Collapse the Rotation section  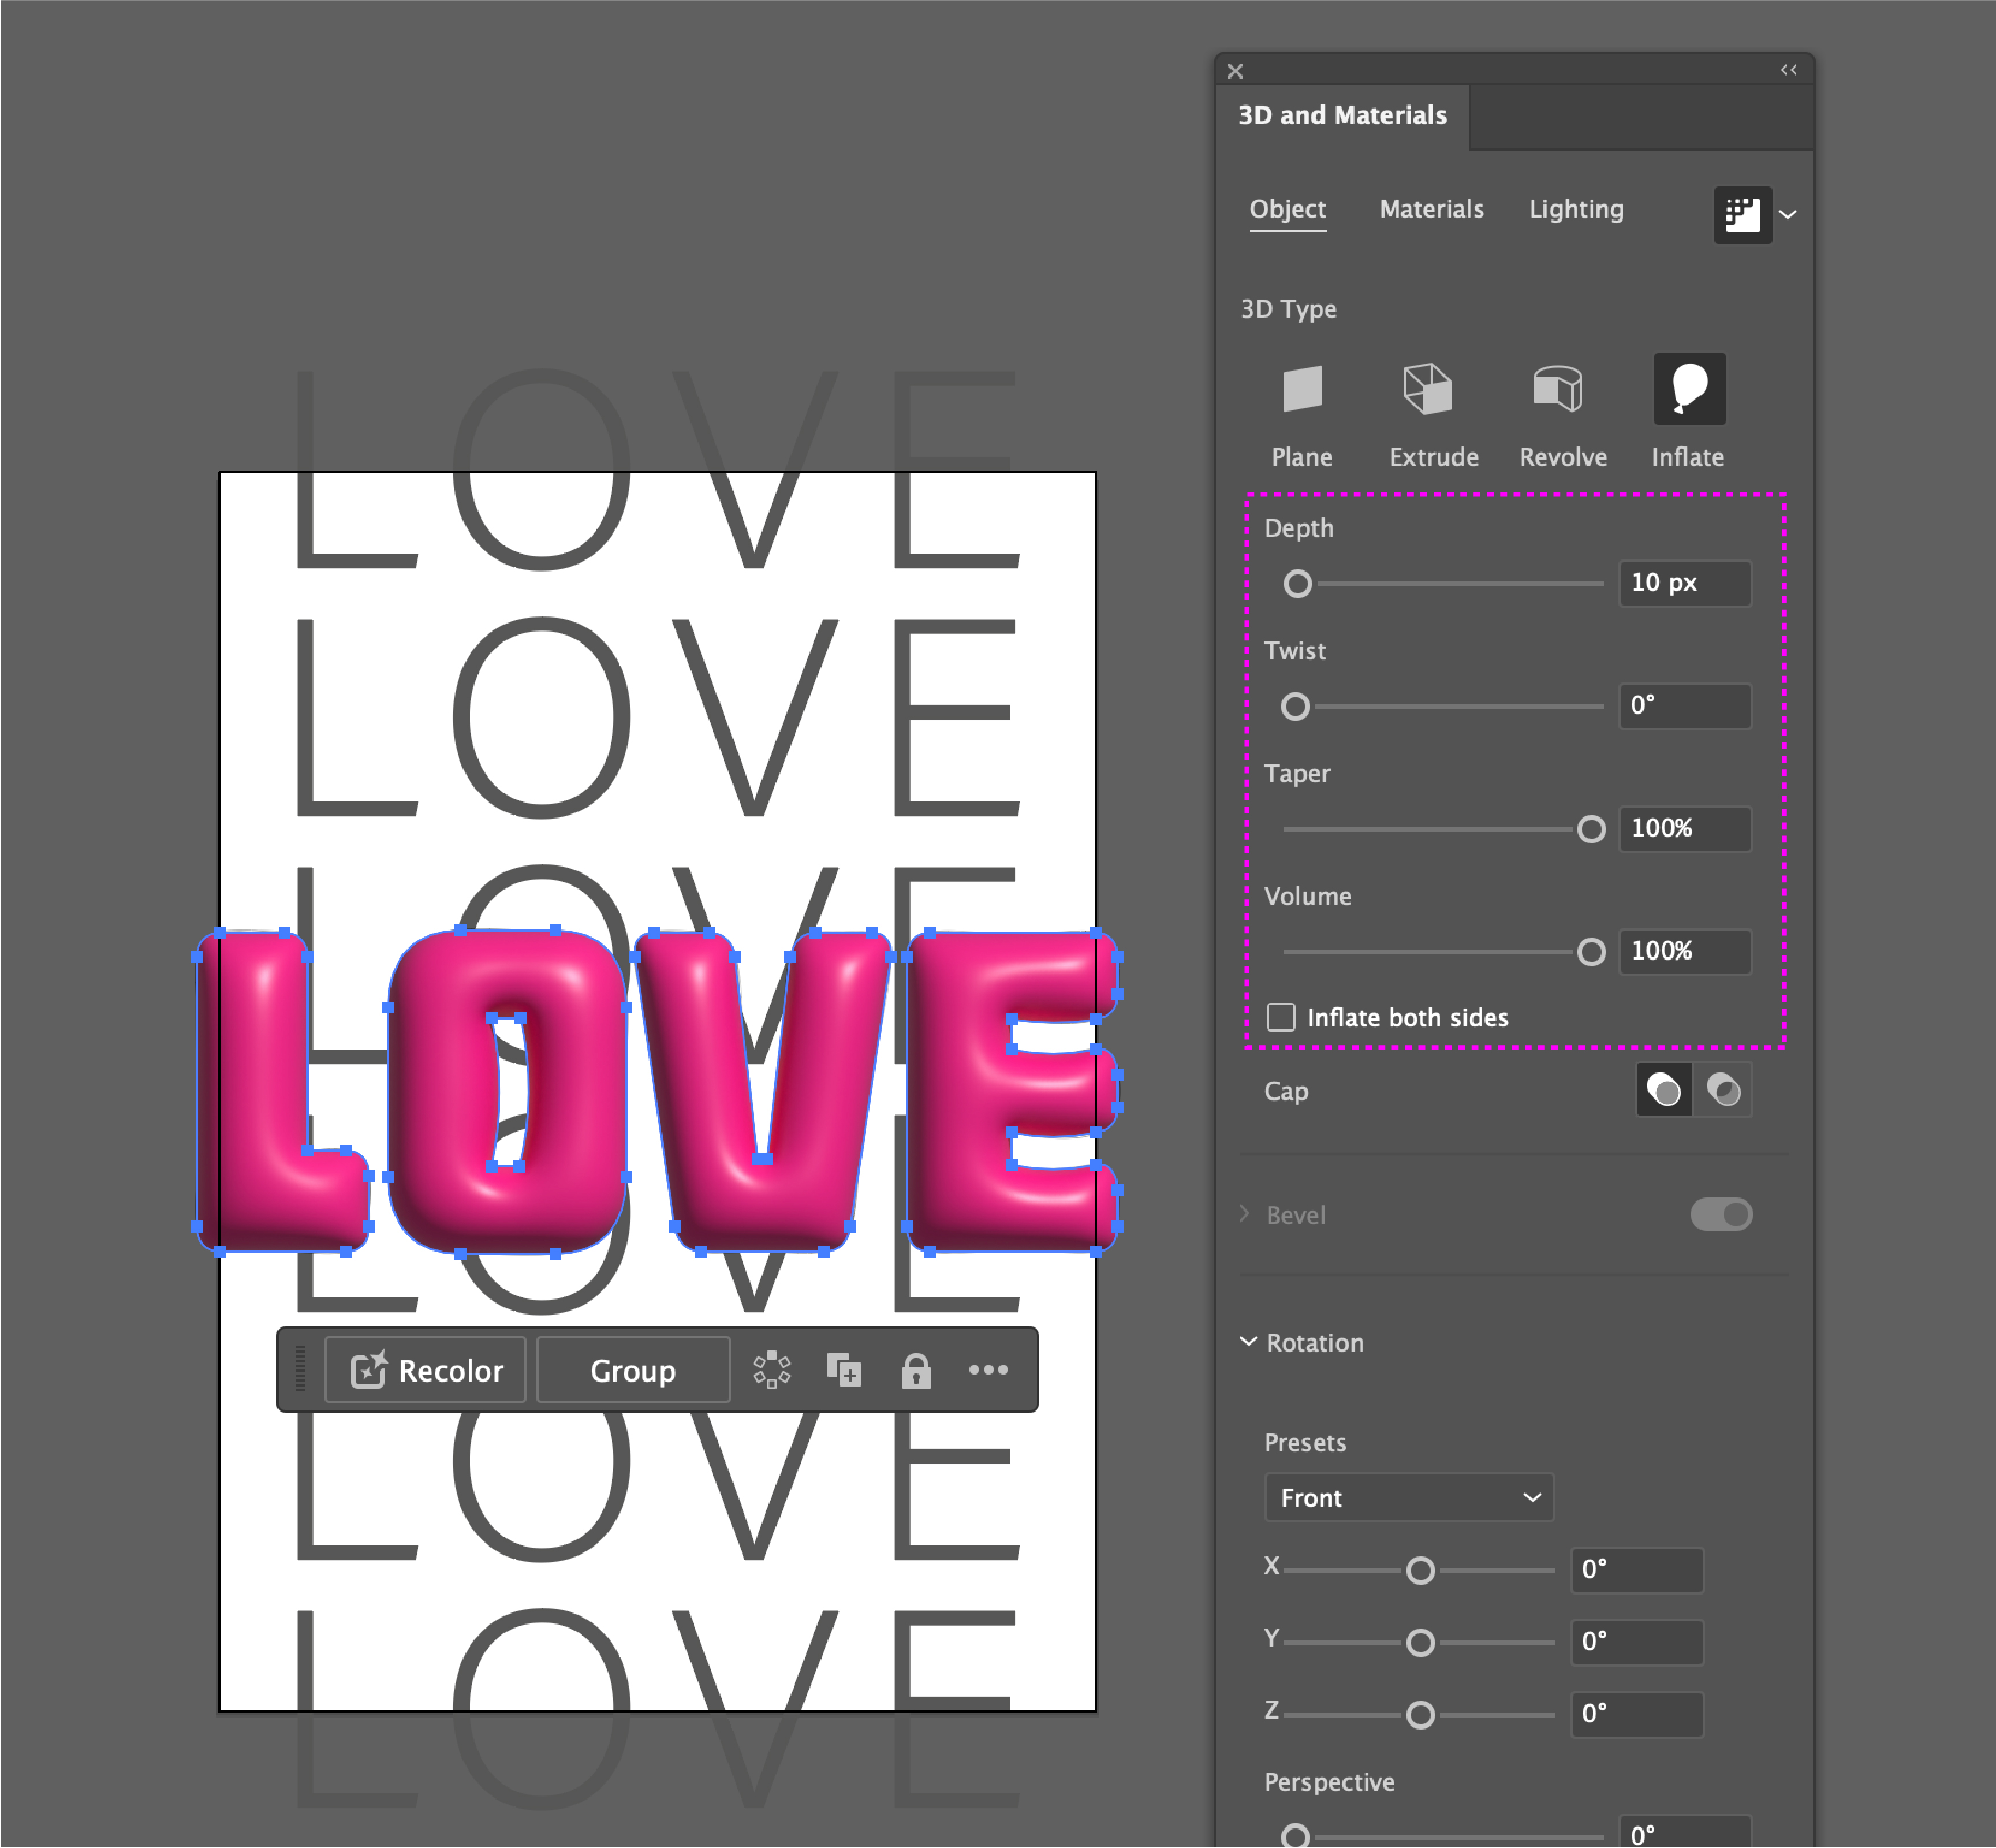click(x=1249, y=1342)
